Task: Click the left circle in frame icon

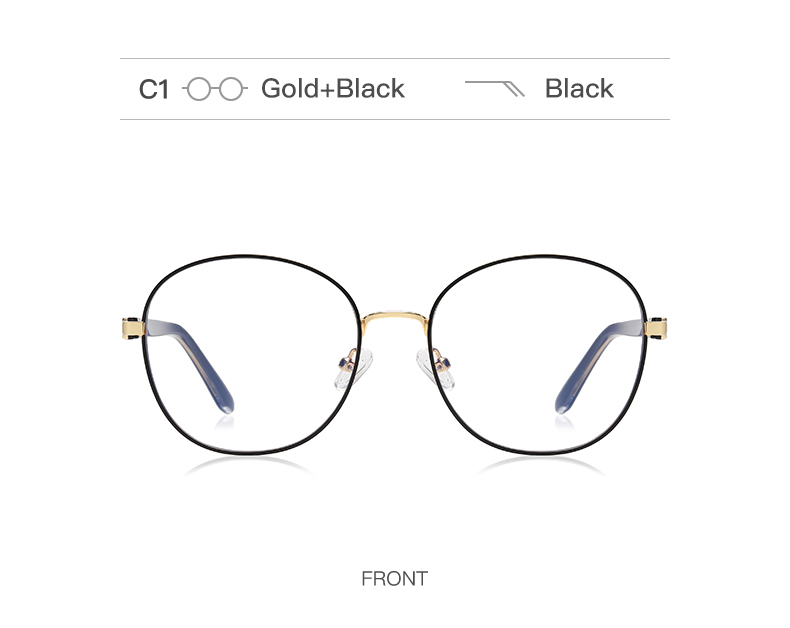Action: pyautogui.click(x=200, y=89)
